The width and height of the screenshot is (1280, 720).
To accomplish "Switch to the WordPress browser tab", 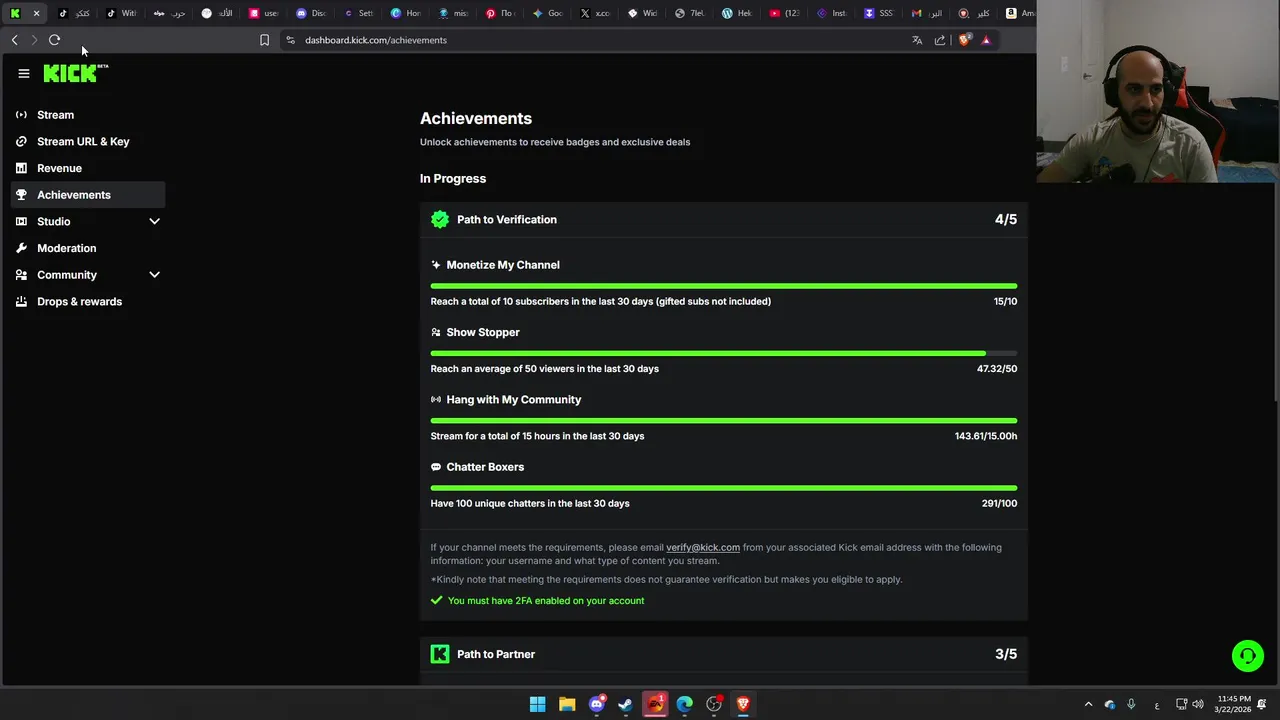I will 737,13.
